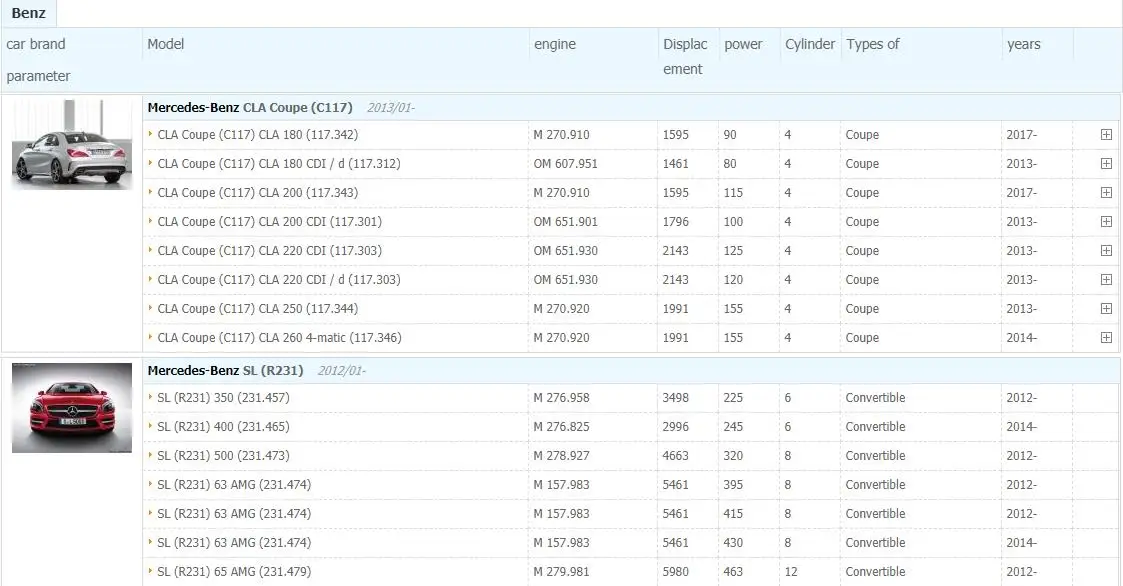Select the Mercedes-Benz CLA Coupe (C117) group header
This screenshot has height=586, width=1123.
[250, 107]
